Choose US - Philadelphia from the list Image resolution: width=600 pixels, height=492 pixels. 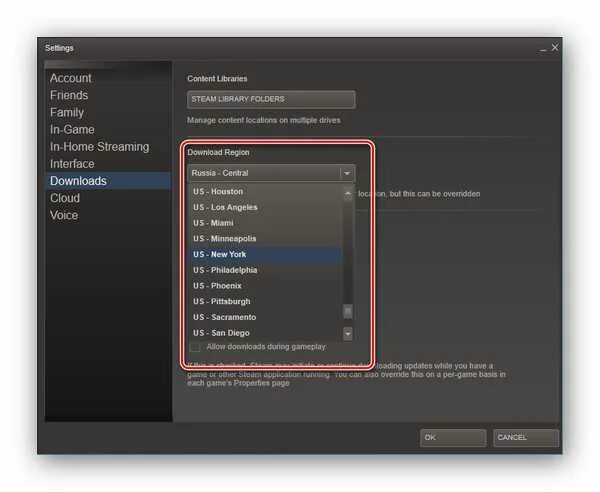(267, 270)
